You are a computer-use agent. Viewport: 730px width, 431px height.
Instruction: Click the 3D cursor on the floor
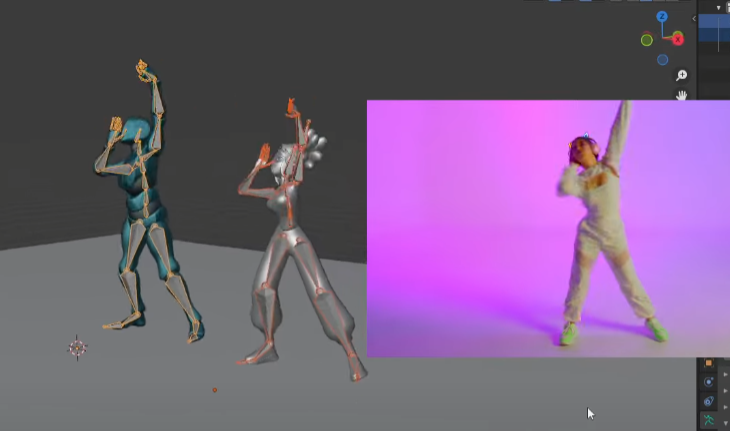pyautogui.click(x=78, y=347)
